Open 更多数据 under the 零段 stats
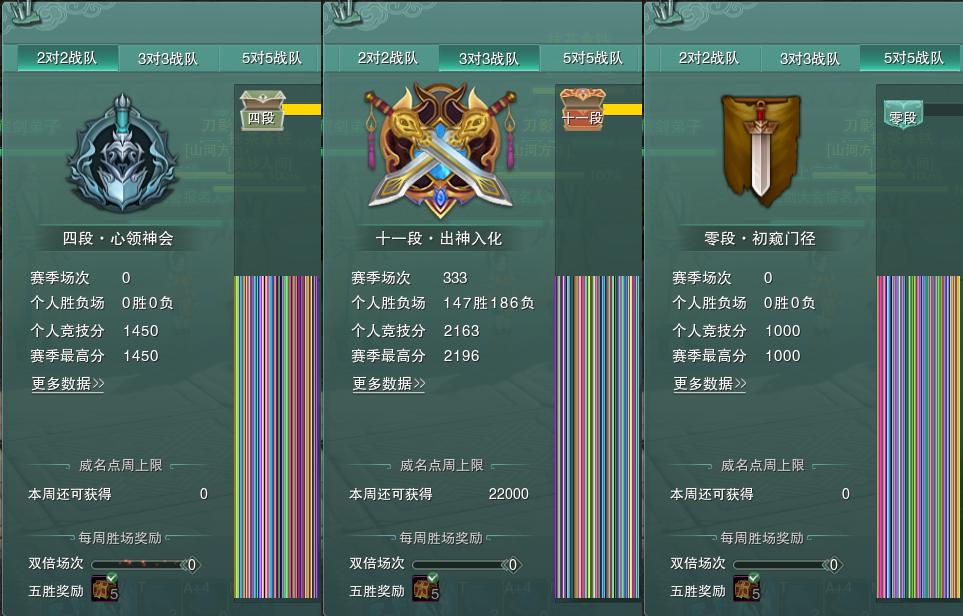 tap(710, 384)
